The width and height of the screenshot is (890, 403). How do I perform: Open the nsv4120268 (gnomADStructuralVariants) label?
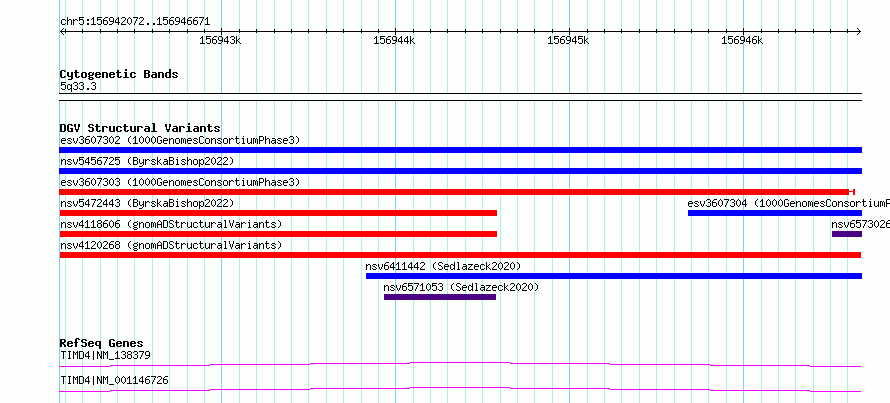[x=171, y=245]
